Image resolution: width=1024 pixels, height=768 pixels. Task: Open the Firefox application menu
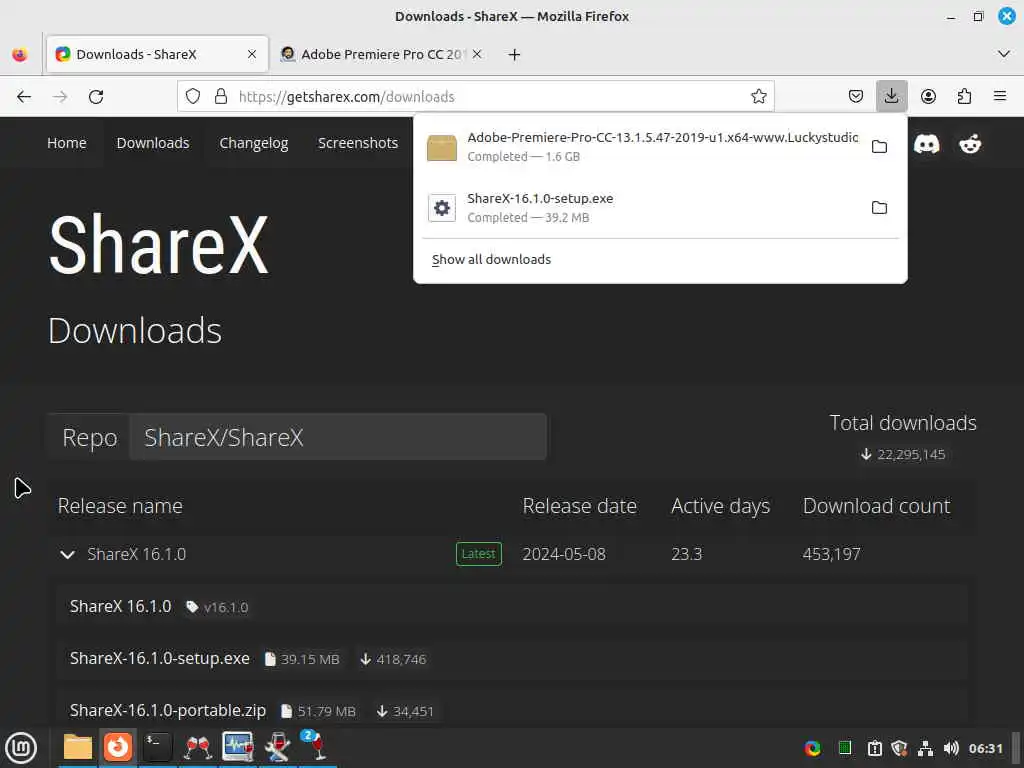click(x=1000, y=97)
